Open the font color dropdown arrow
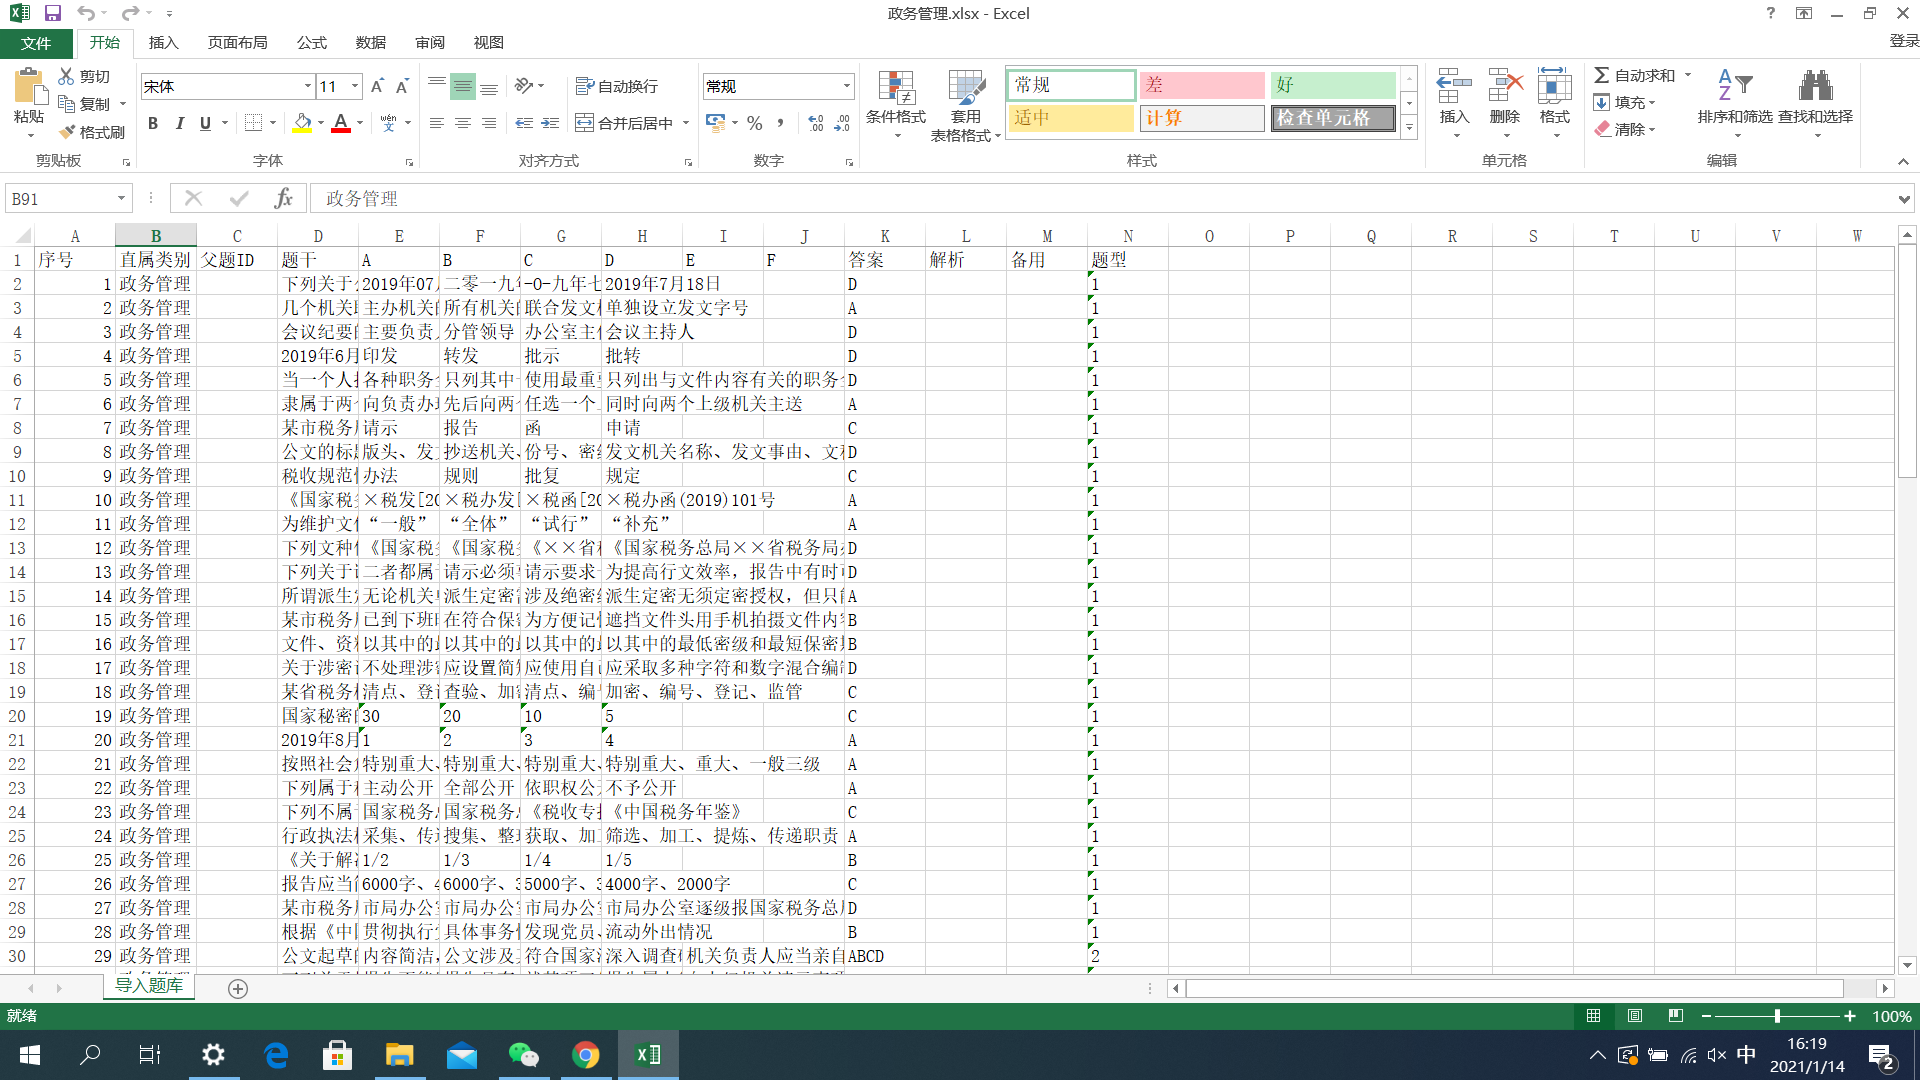1920x1080 pixels. coord(360,123)
